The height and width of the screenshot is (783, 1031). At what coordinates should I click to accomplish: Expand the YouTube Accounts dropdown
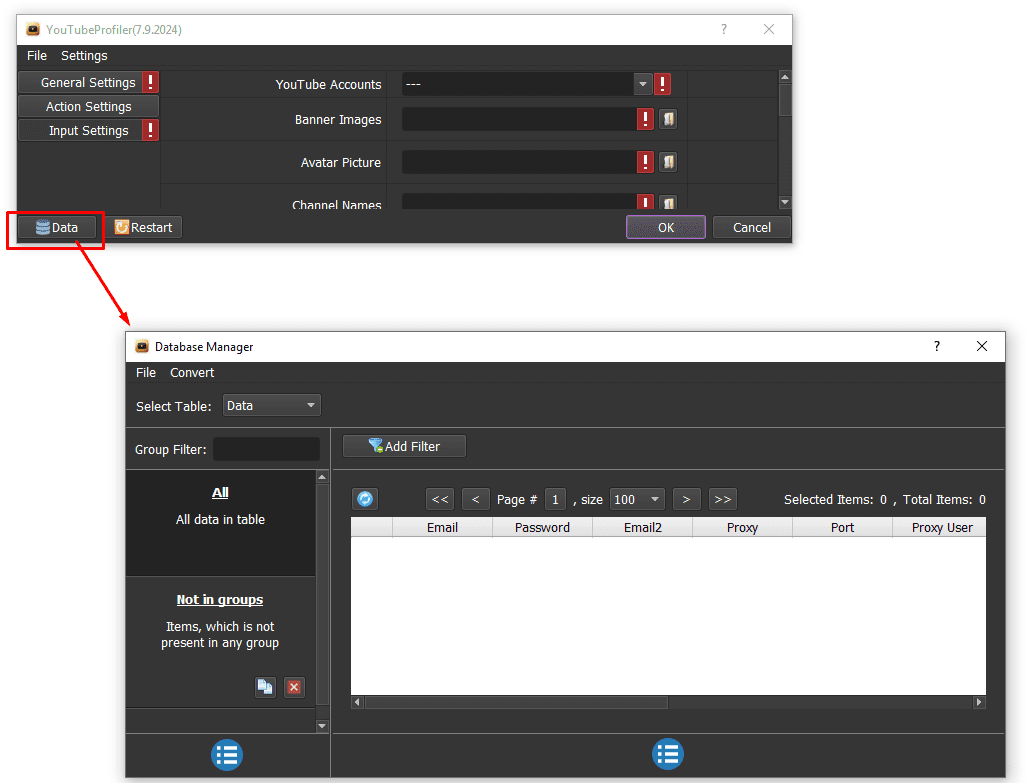(x=642, y=84)
